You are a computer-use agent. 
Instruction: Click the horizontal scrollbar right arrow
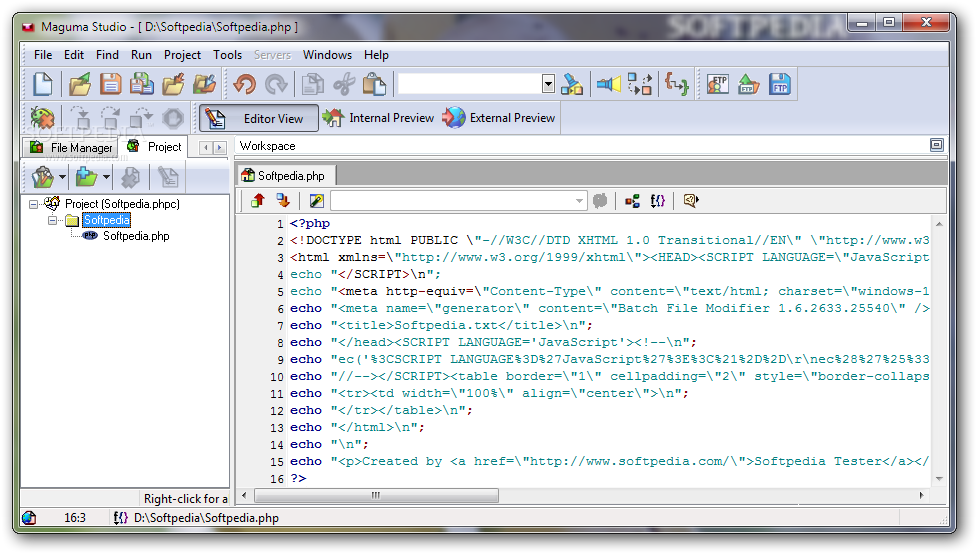coord(922,495)
